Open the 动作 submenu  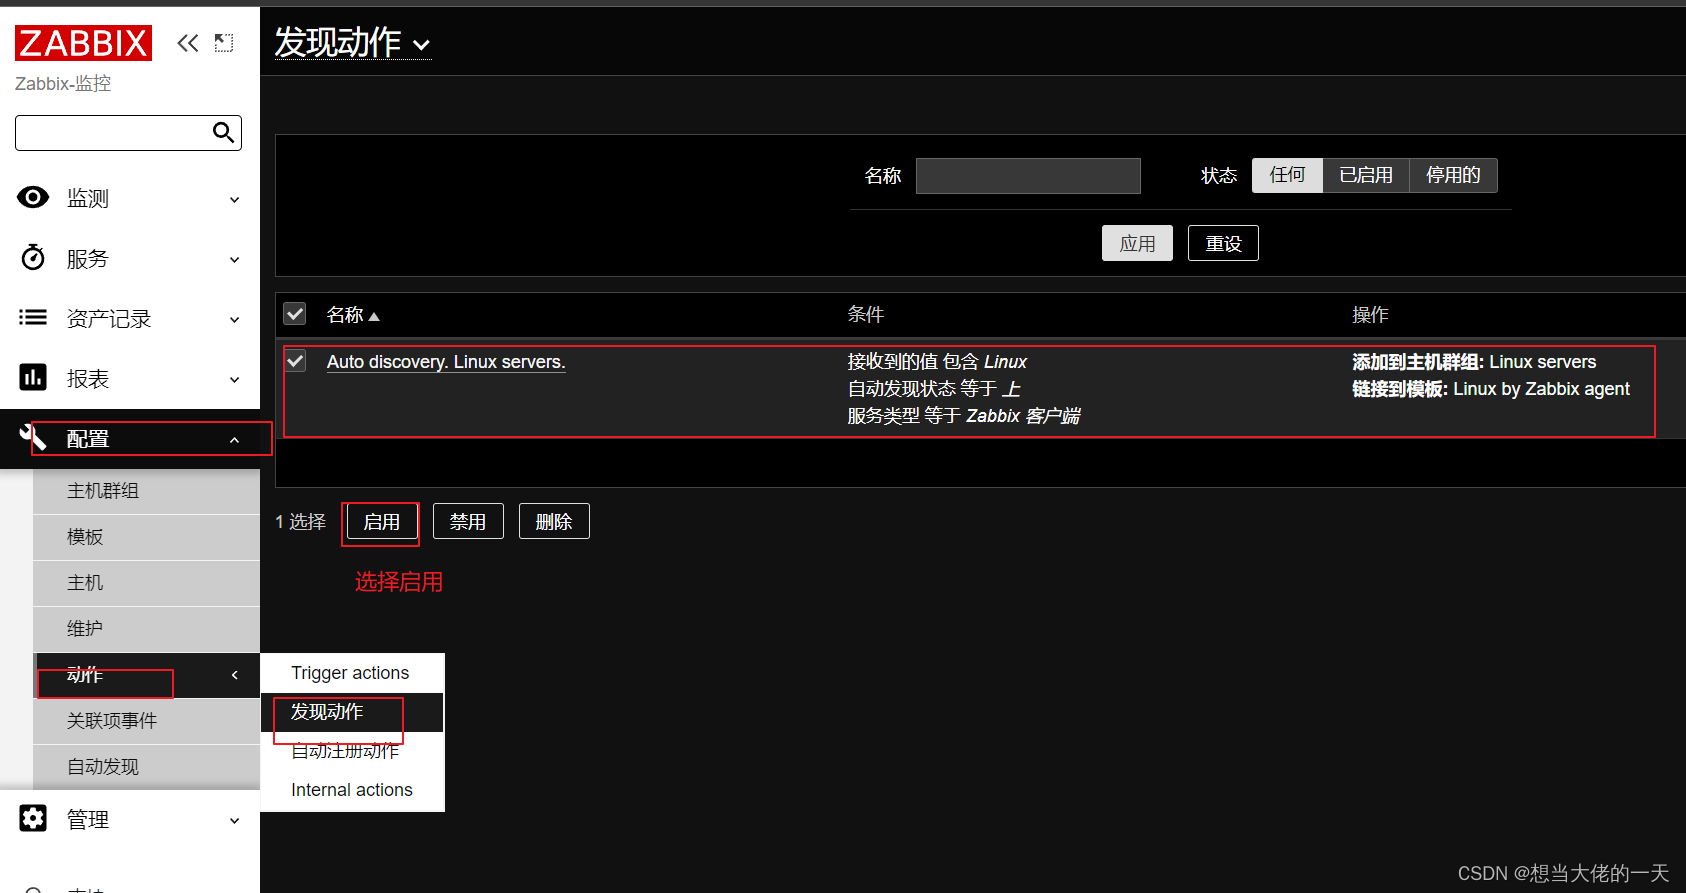tap(146, 675)
